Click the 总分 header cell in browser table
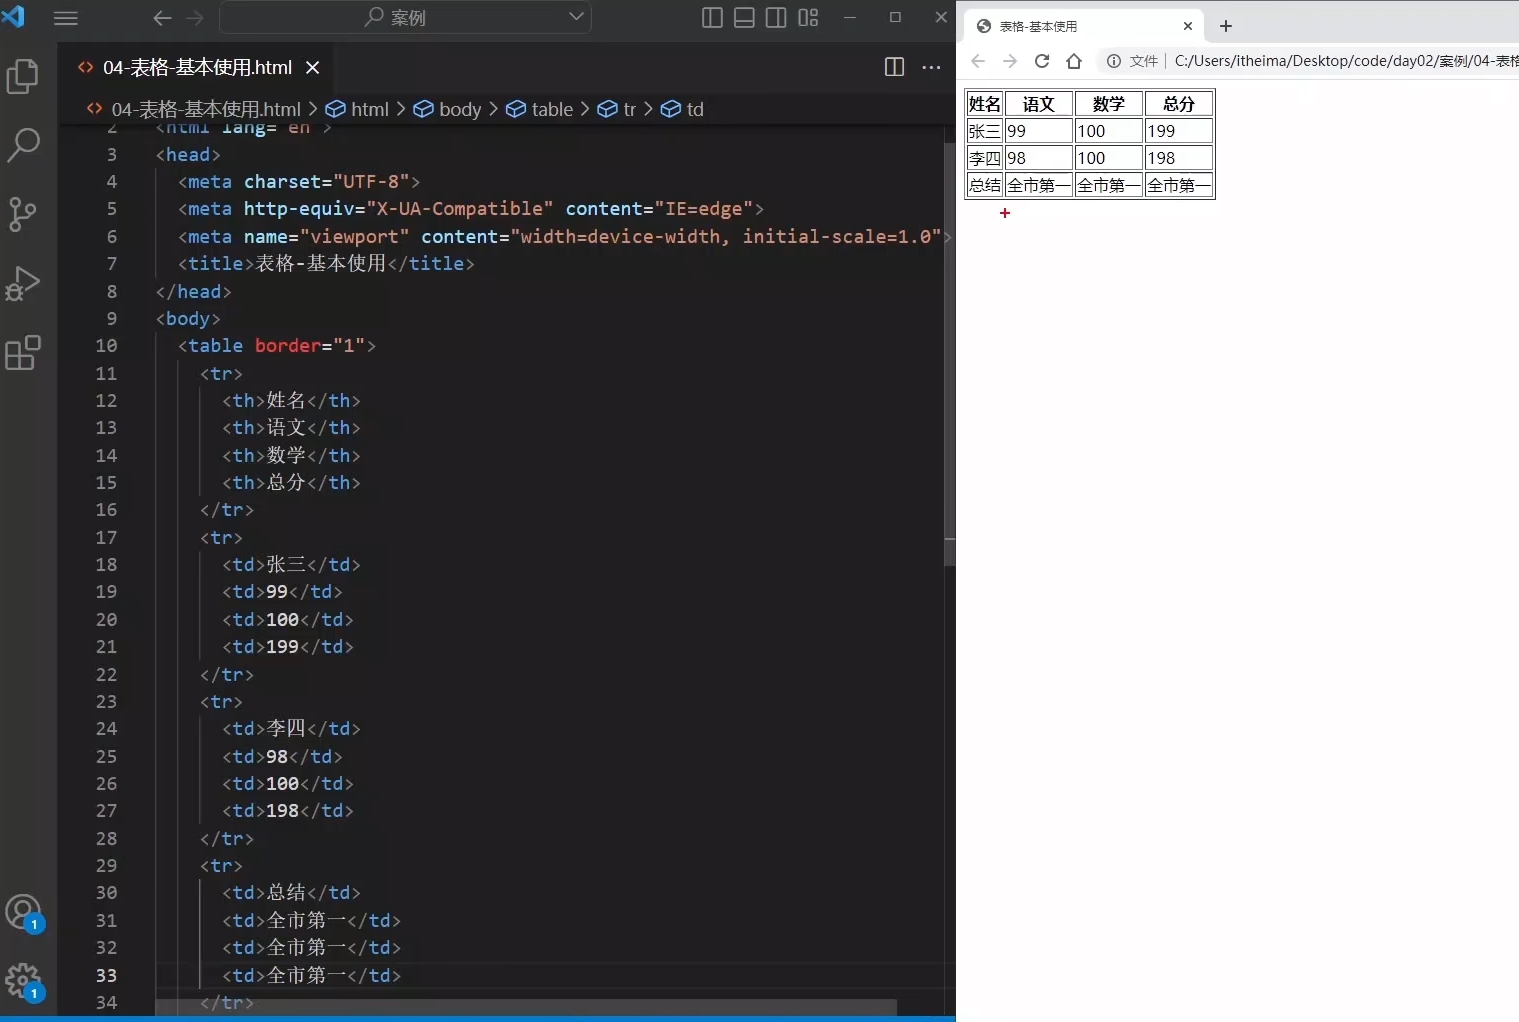 coord(1179,104)
